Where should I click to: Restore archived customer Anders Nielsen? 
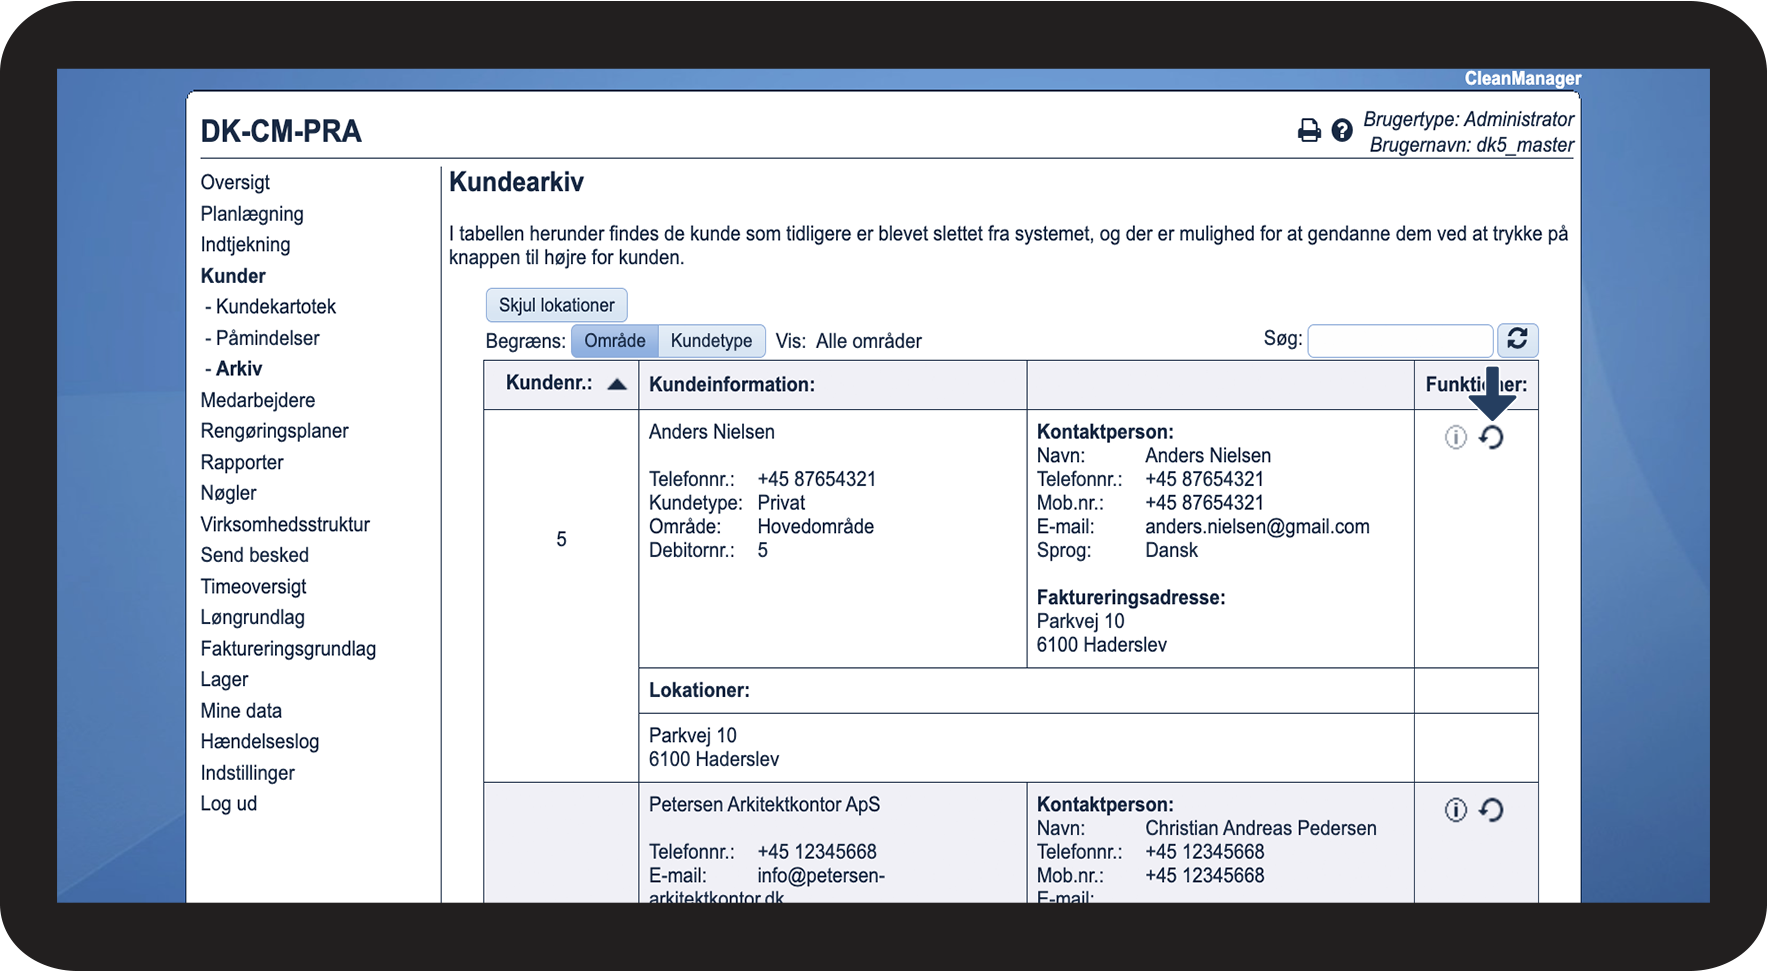click(1491, 438)
